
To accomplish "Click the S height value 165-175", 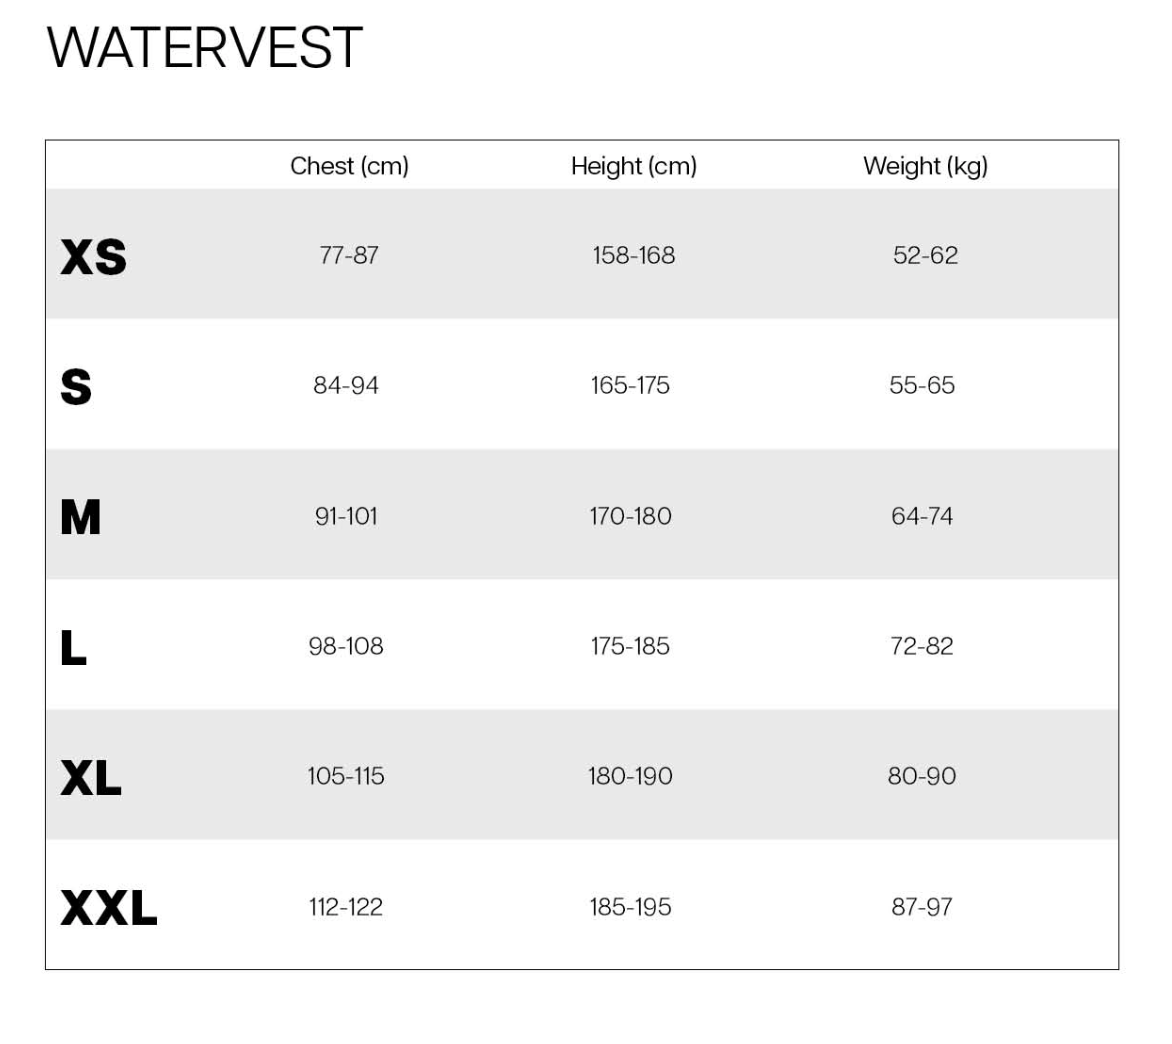I will (630, 385).
